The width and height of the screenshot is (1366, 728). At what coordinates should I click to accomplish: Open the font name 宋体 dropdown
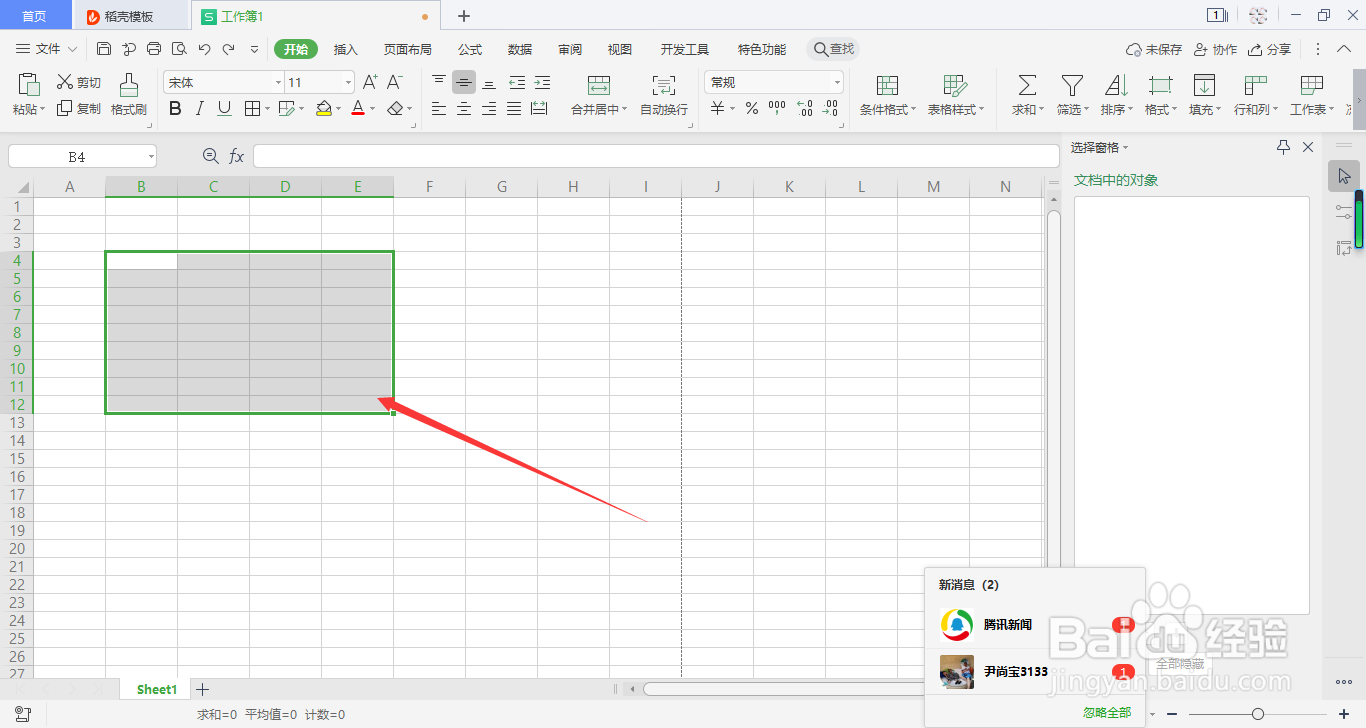click(x=278, y=83)
